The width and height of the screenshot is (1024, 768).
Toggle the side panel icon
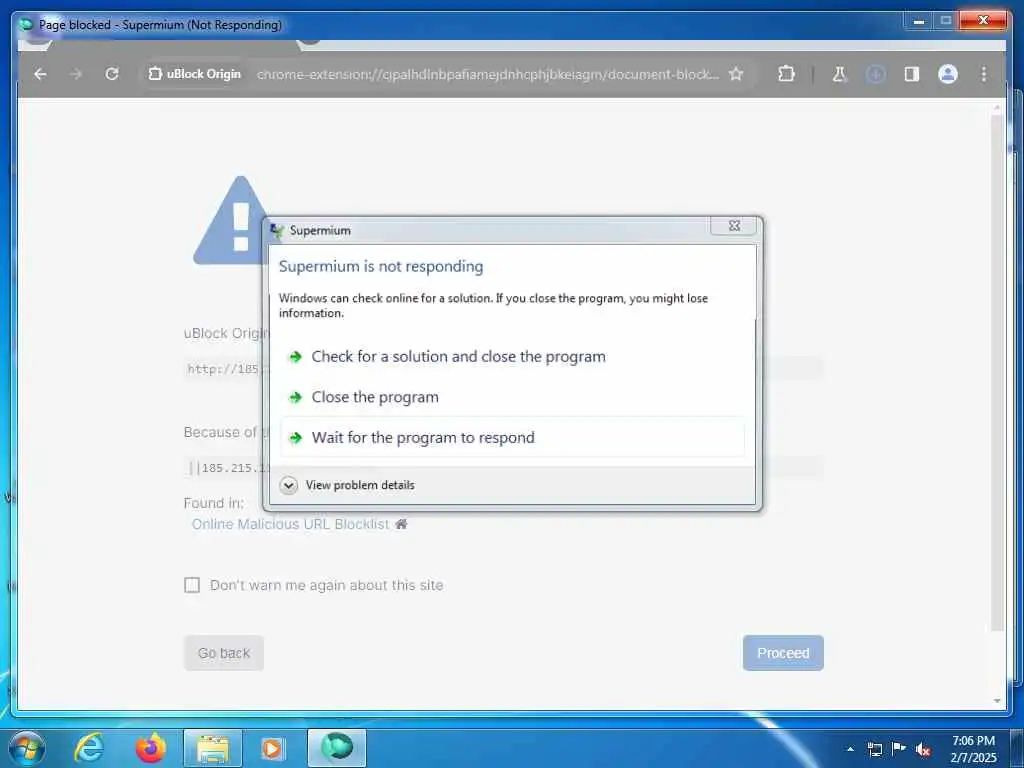[912, 74]
